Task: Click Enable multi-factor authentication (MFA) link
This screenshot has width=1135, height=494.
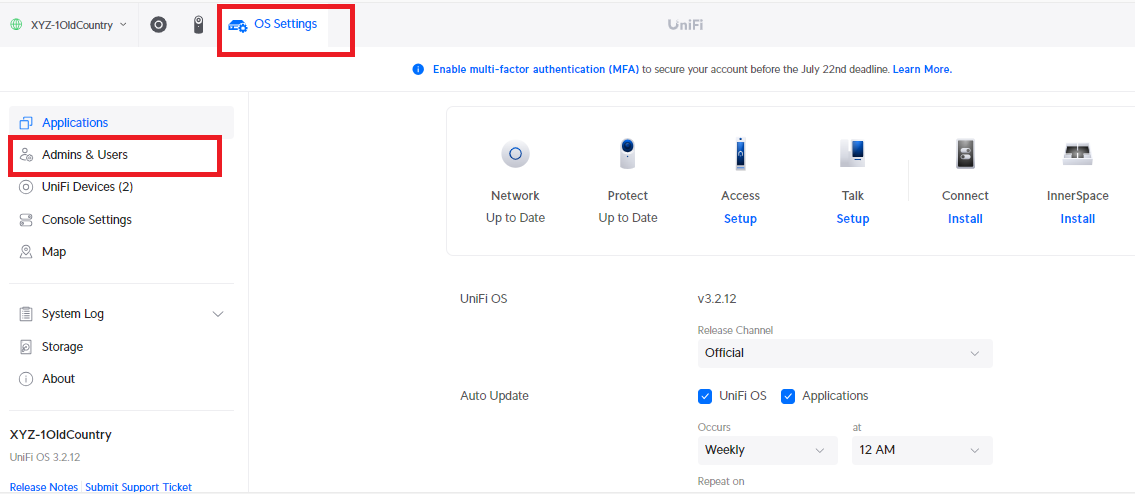Action: tap(536, 70)
